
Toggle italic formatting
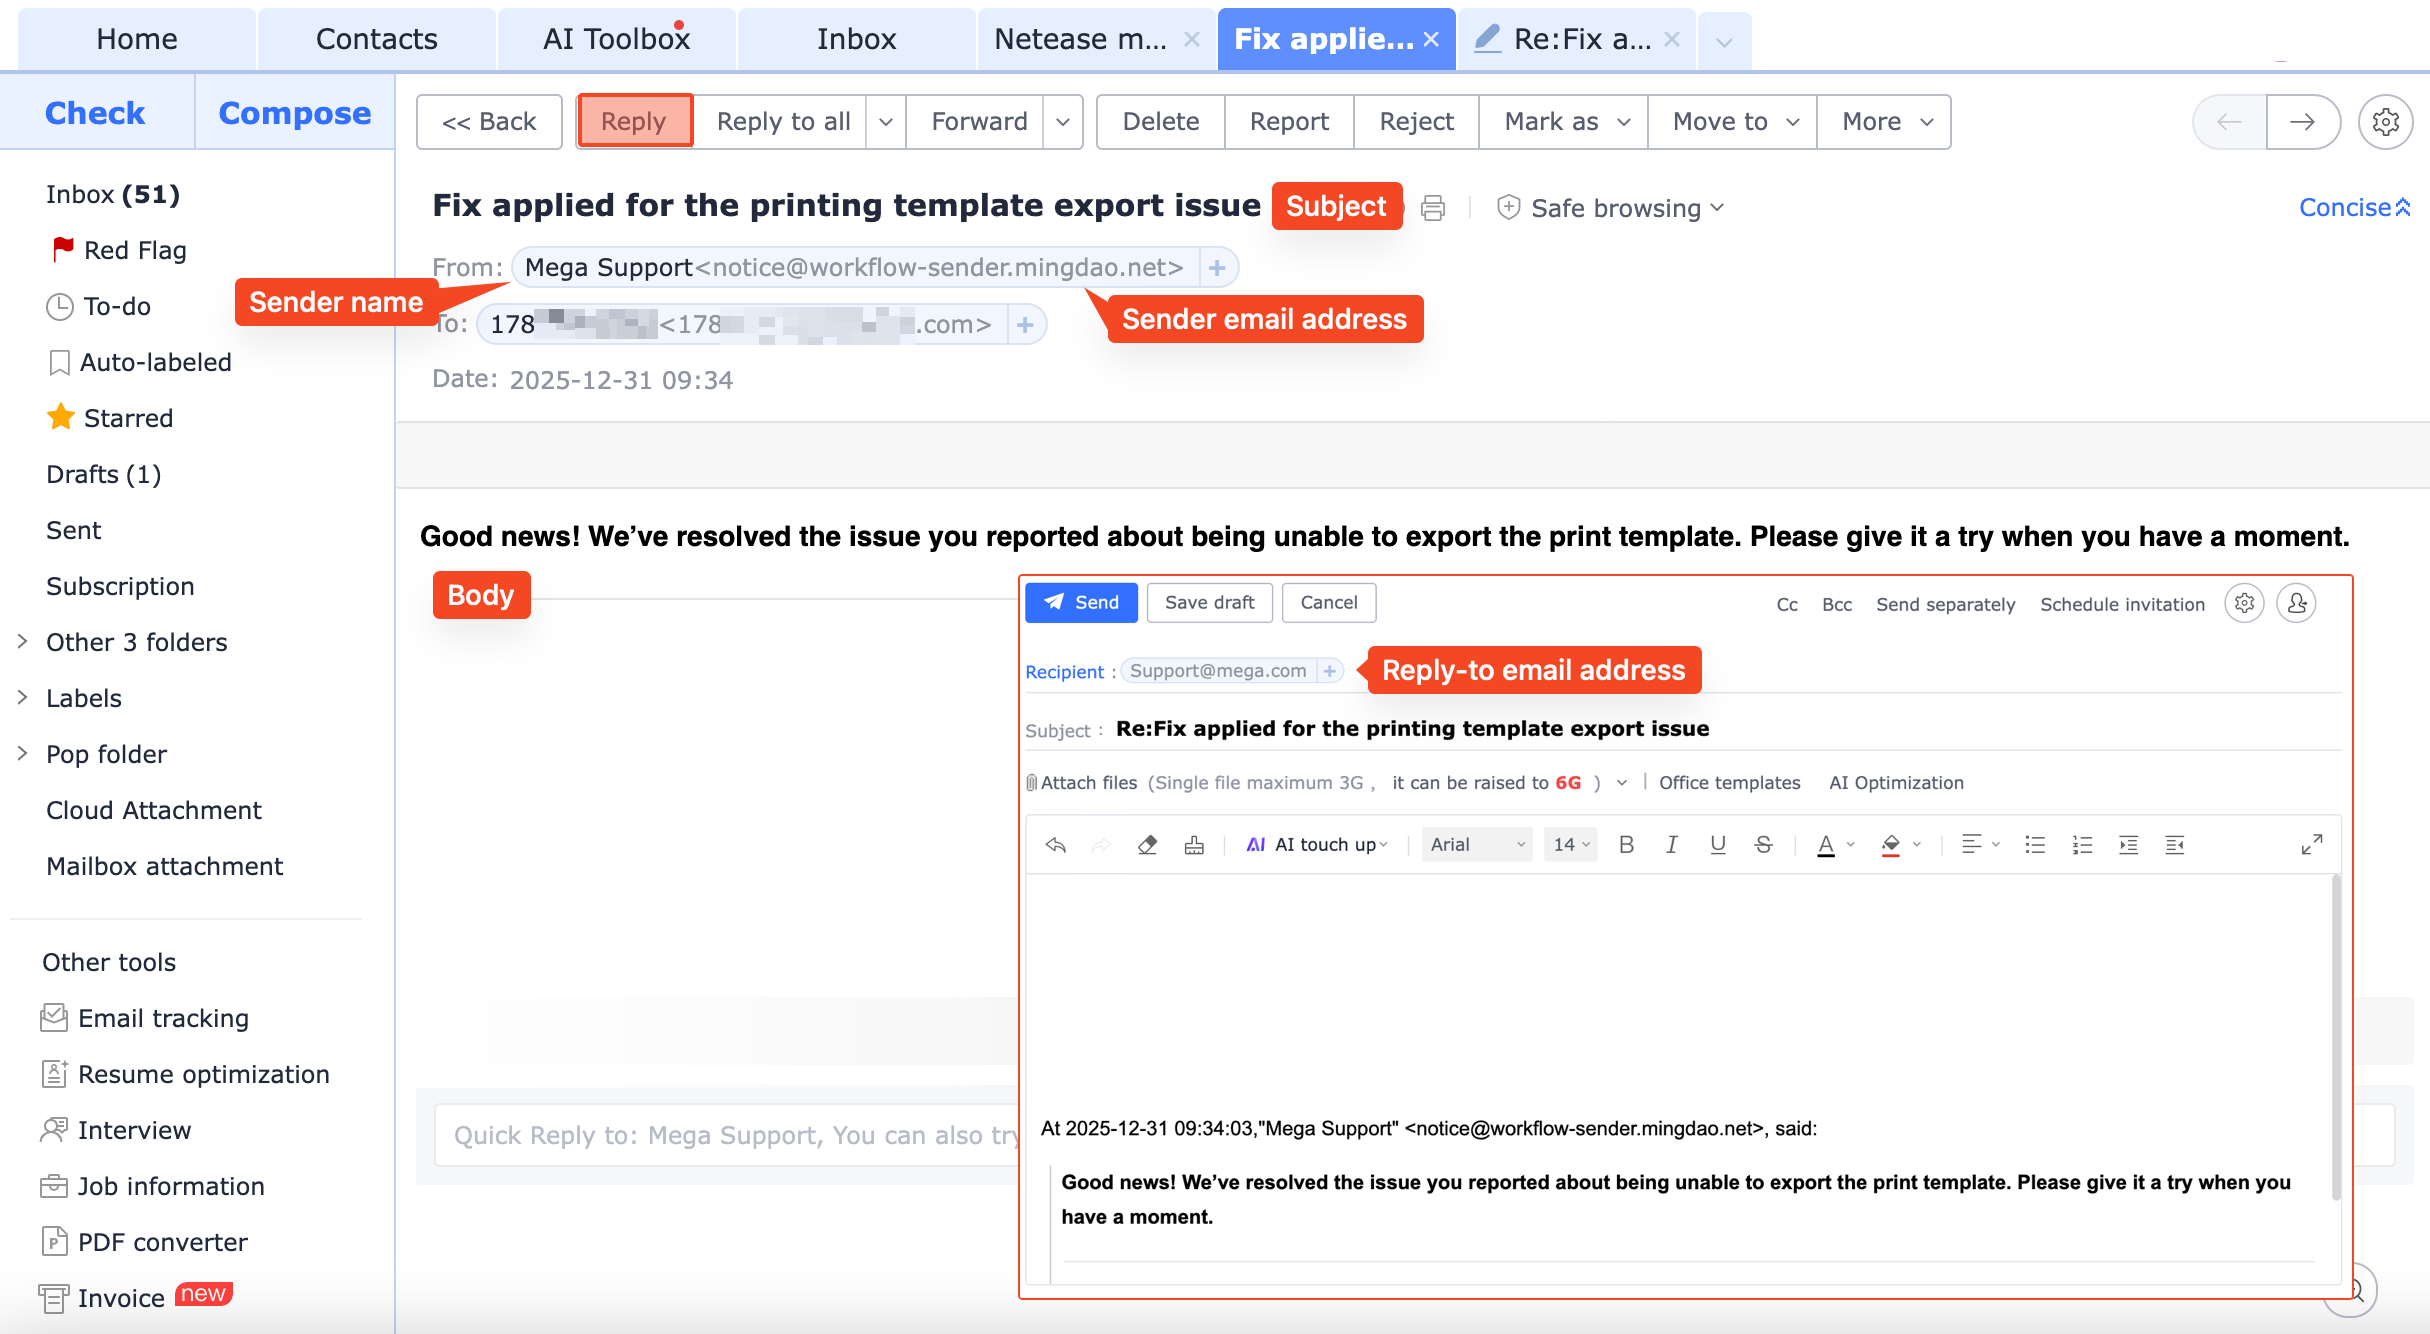(x=1671, y=845)
